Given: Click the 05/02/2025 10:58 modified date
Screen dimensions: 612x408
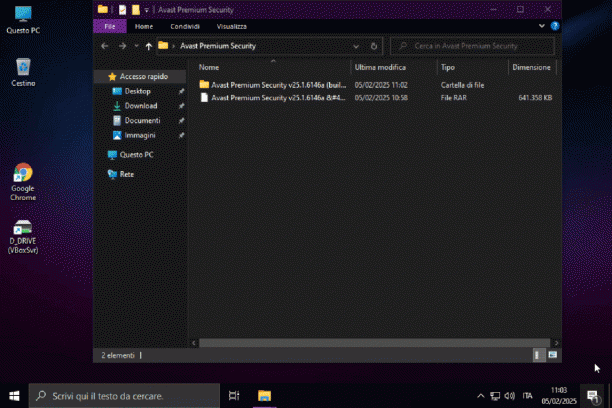Looking at the screenshot, I should pos(381,98).
